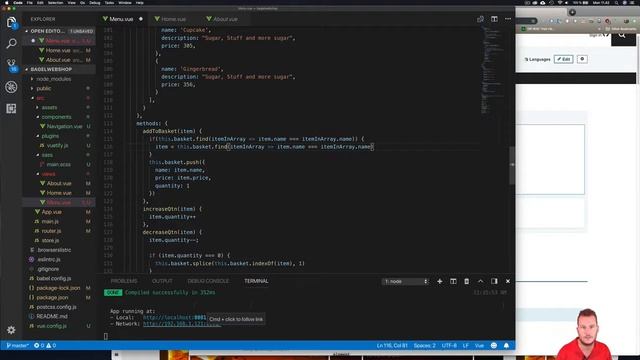
Task: Expand the assets folder
Action: click(x=49, y=107)
